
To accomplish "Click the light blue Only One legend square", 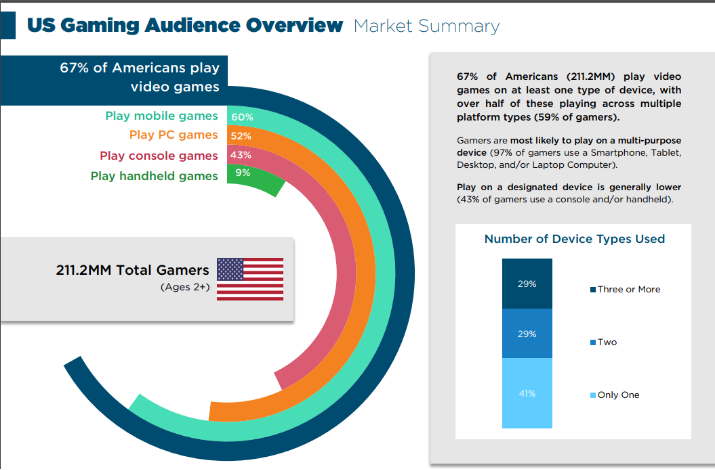I will tap(591, 395).
